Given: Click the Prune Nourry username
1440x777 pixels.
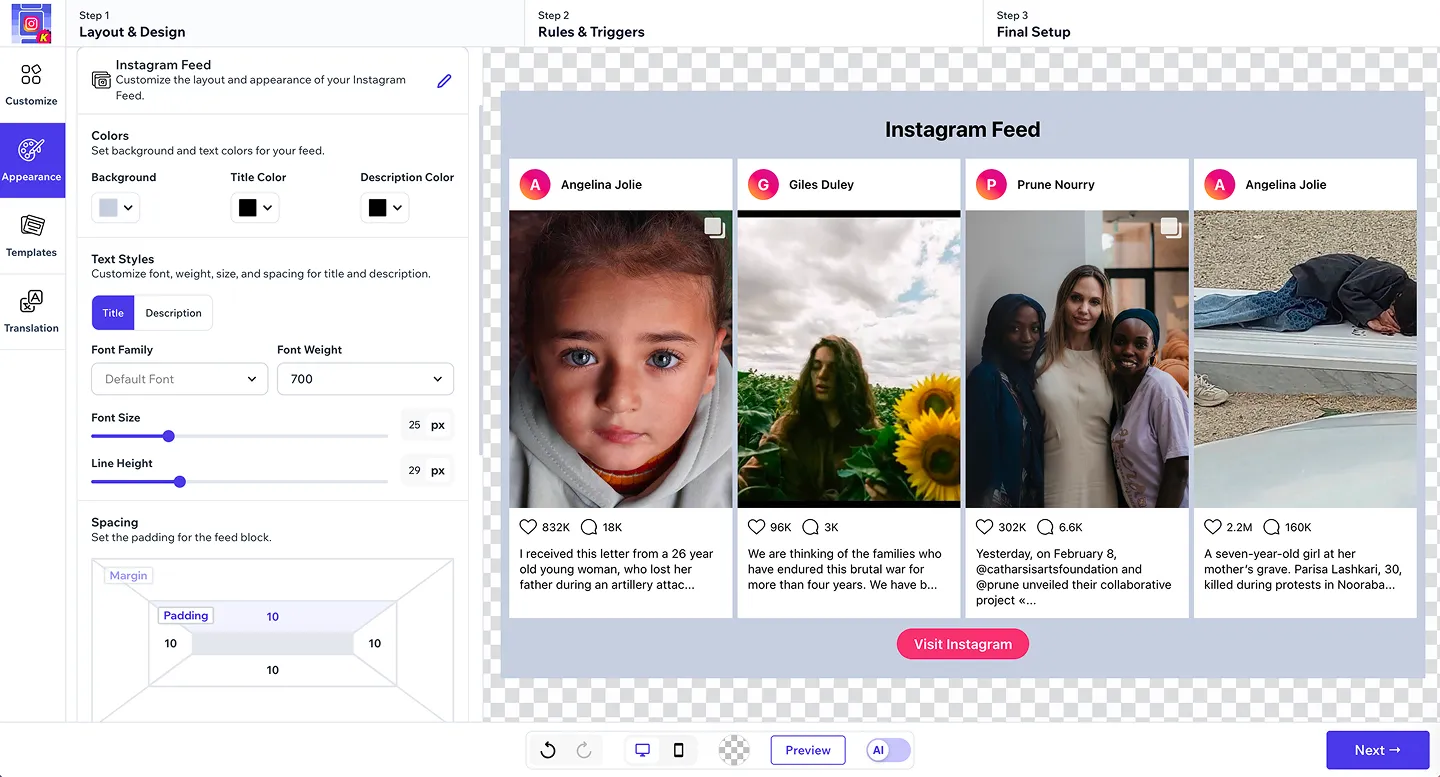Looking at the screenshot, I should pyautogui.click(x=1056, y=185).
